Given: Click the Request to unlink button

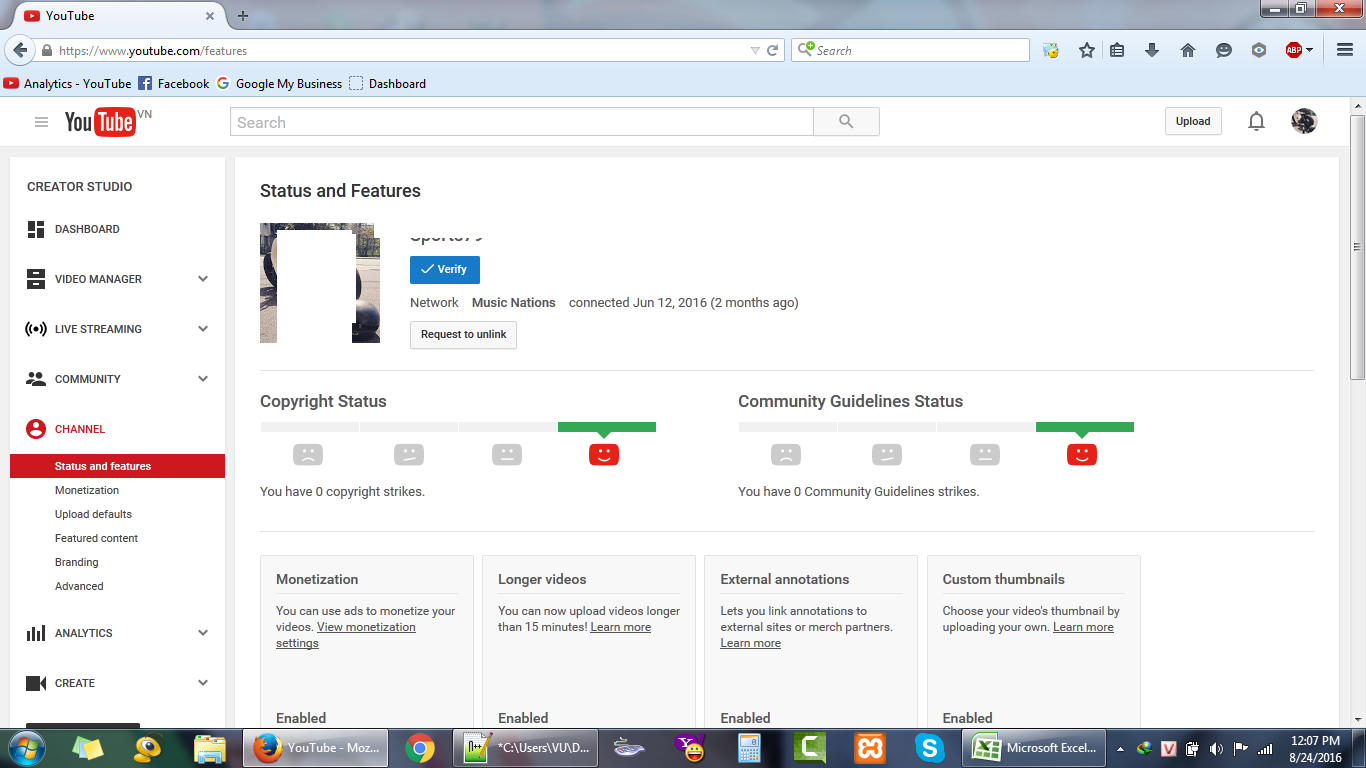Looking at the screenshot, I should pyautogui.click(x=463, y=334).
